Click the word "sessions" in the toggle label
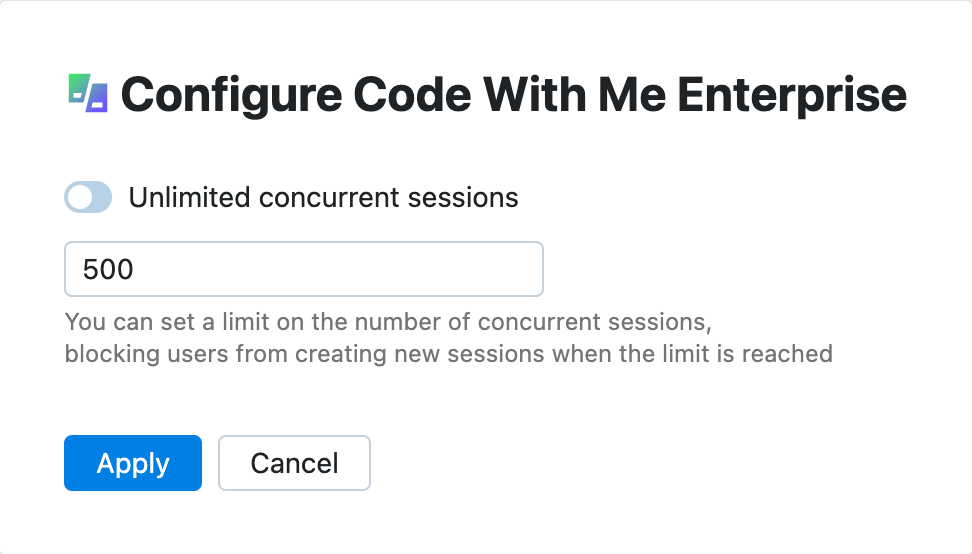 tap(469, 197)
